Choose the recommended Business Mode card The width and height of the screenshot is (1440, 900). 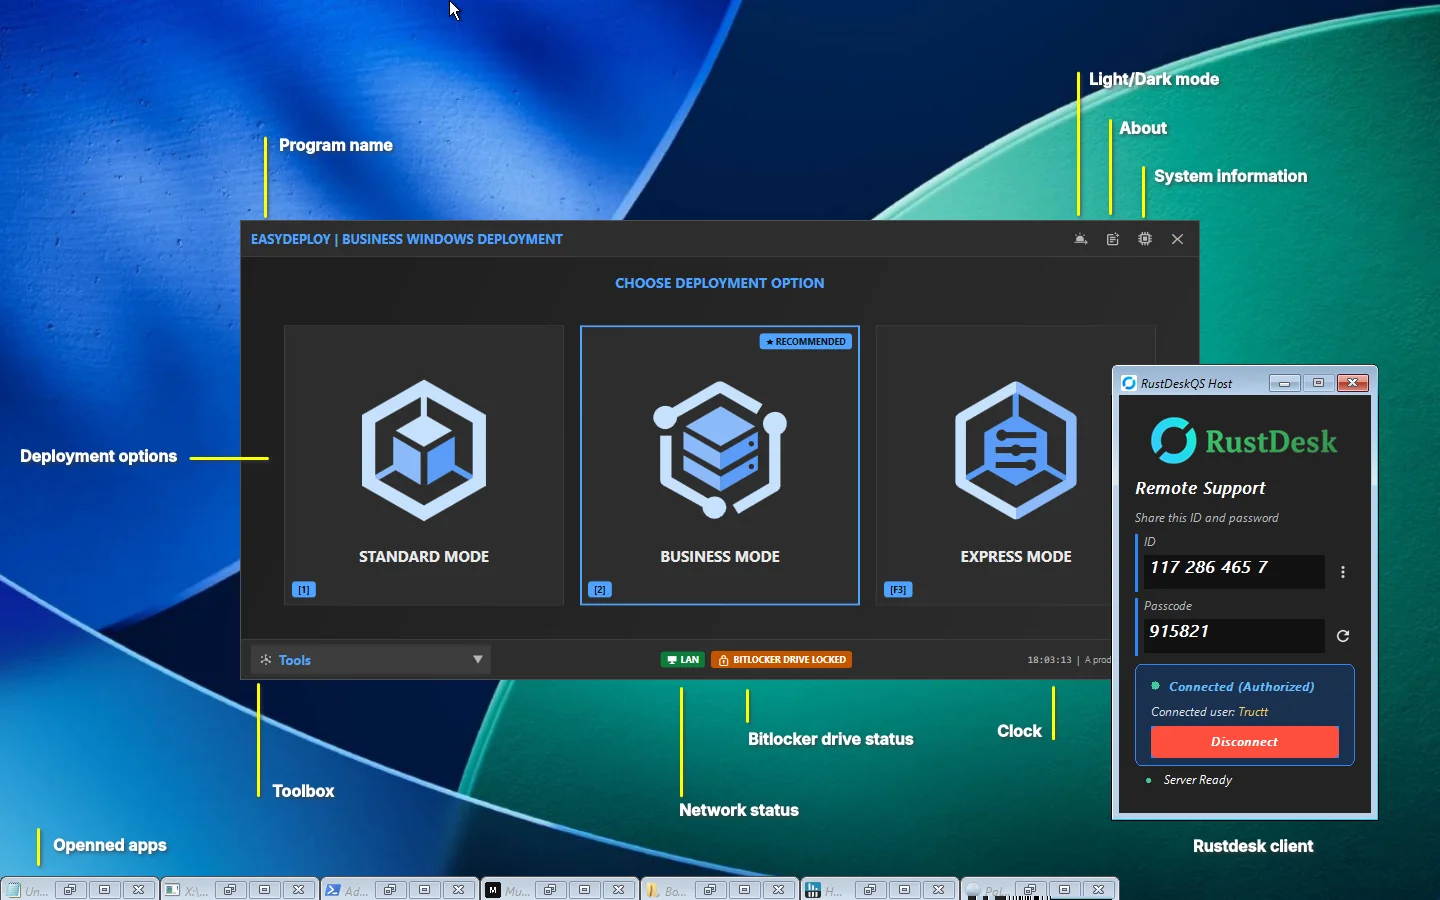(x=720, y=465)
